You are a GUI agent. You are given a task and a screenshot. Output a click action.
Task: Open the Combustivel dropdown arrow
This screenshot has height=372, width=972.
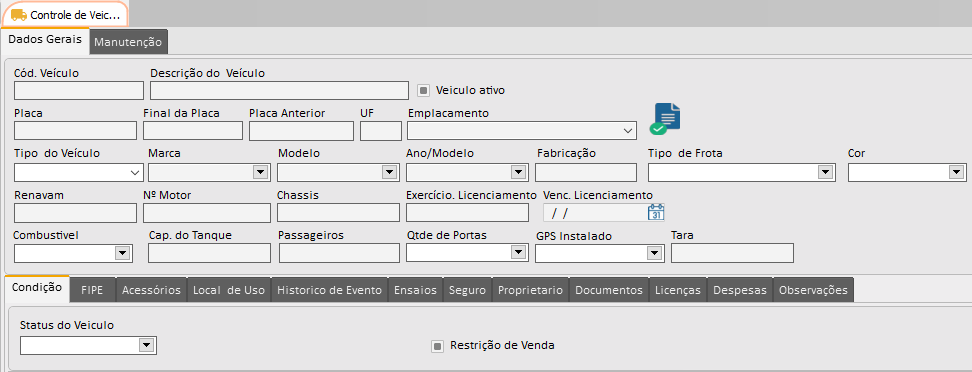point(122,253)
